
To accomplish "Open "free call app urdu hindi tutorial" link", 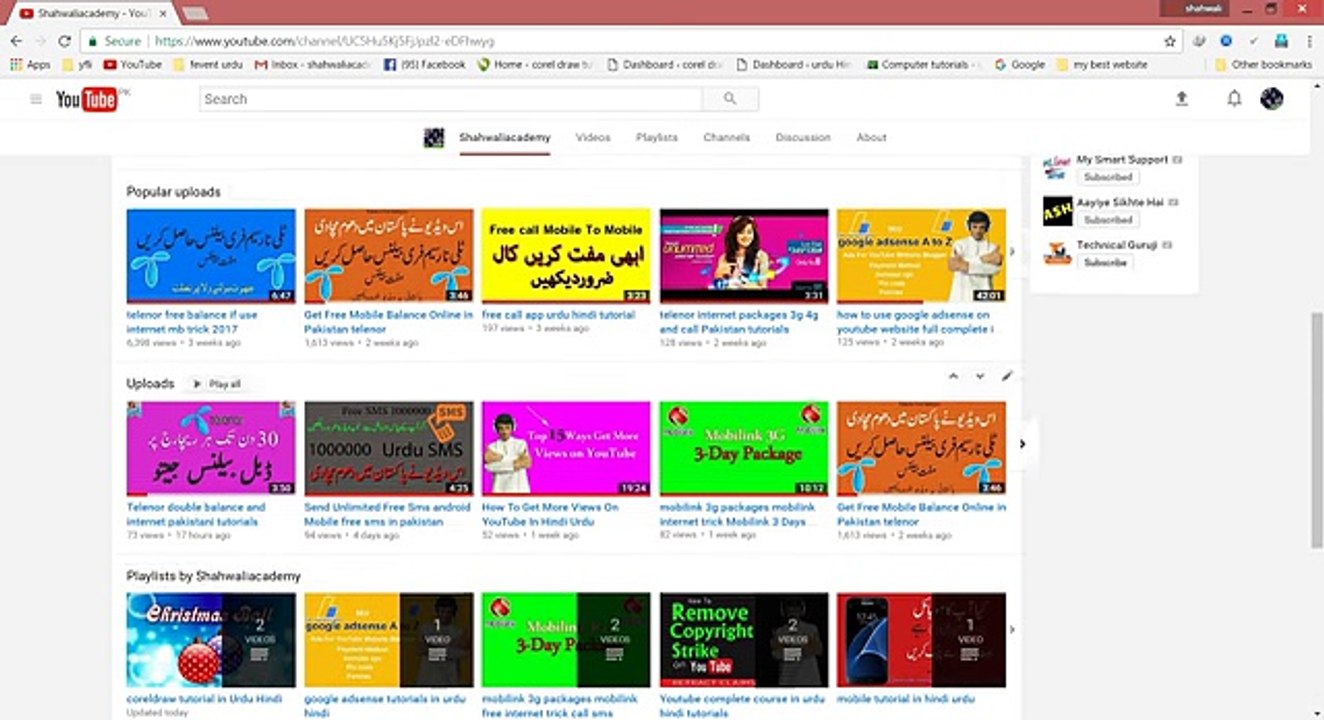I will point(558,315).
